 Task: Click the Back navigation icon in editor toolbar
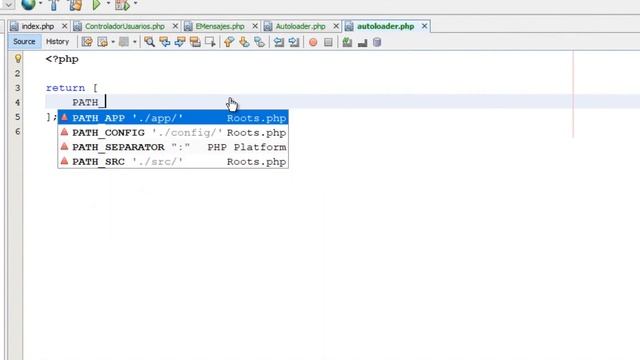(102, 42)
